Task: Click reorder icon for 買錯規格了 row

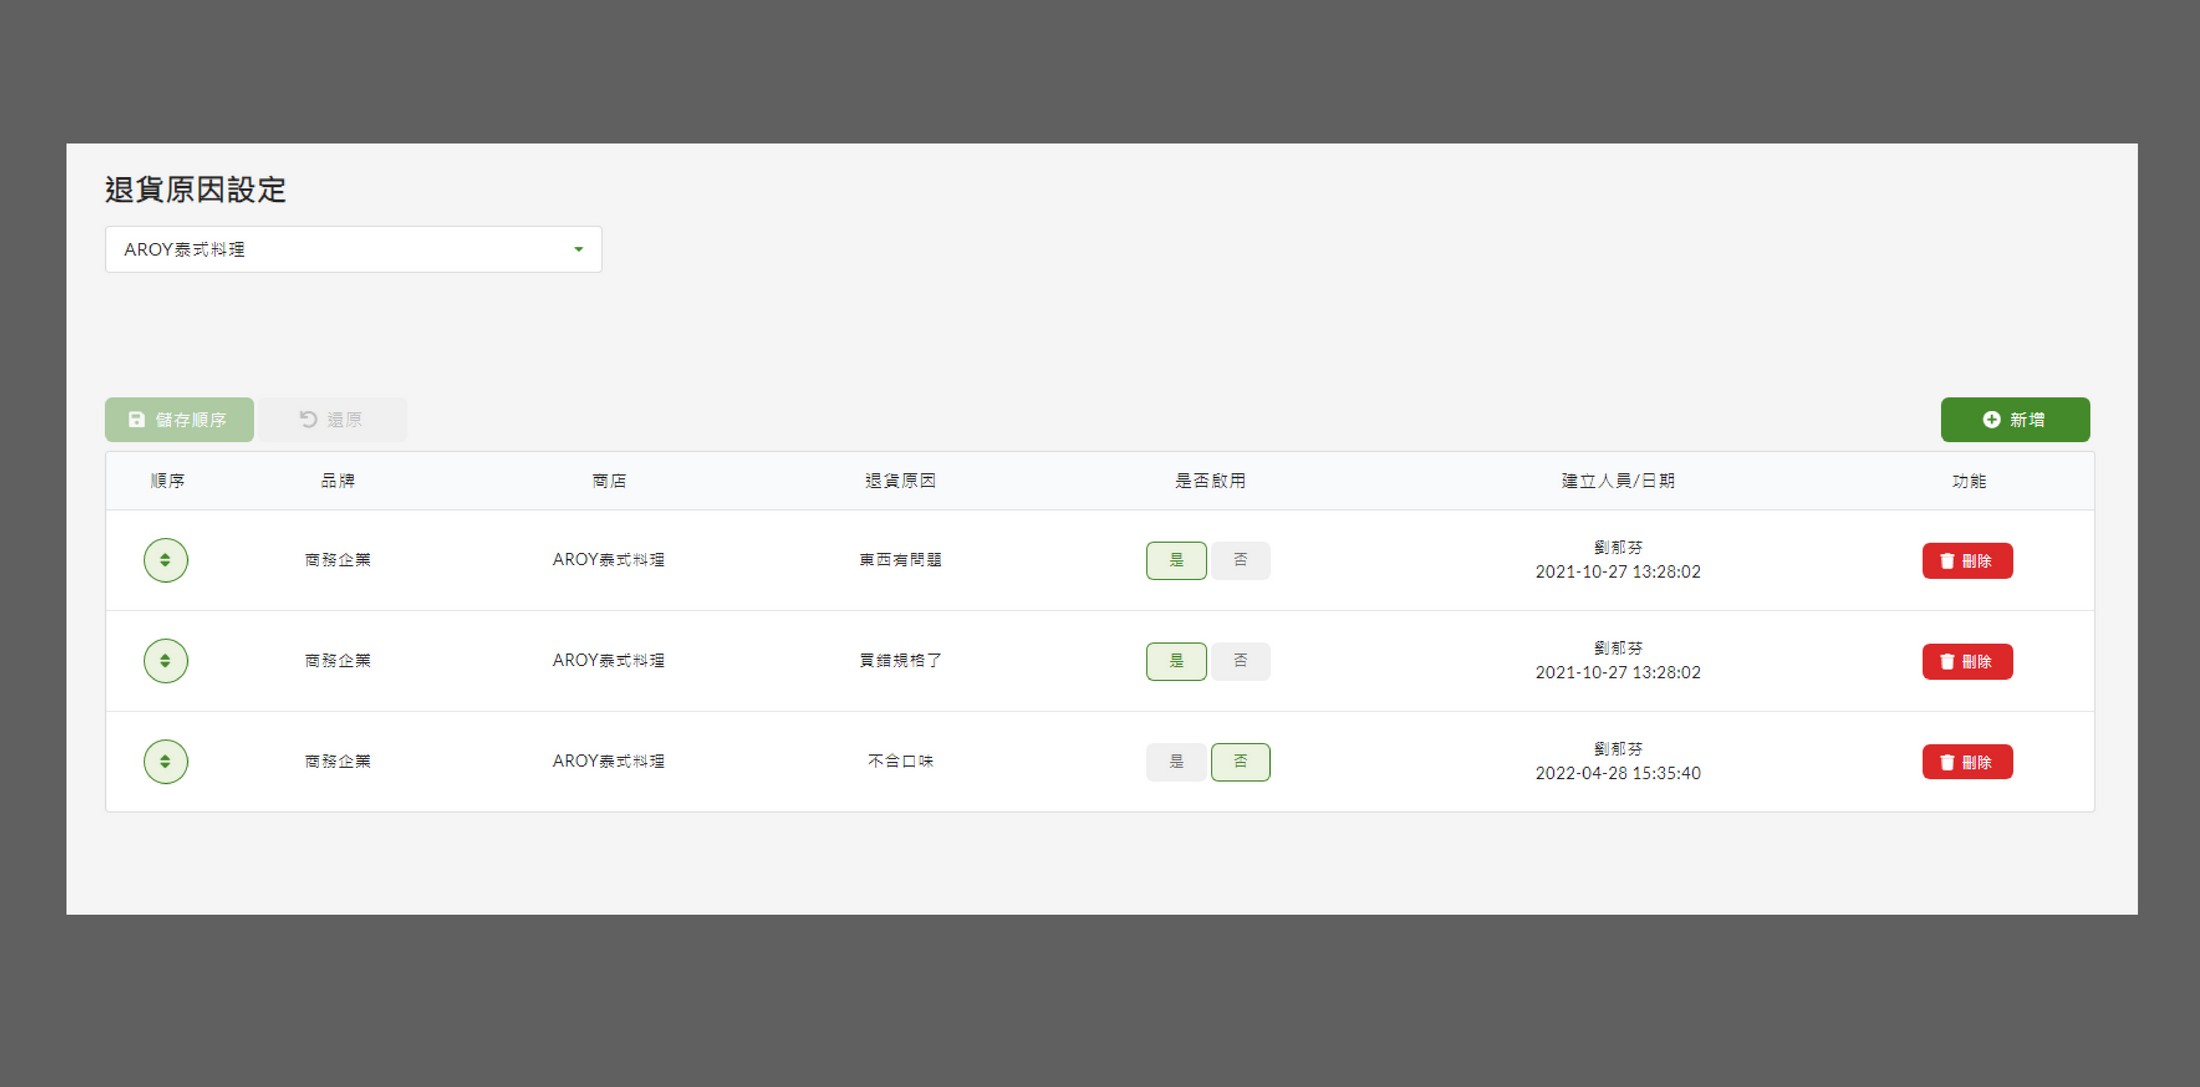Action: pyautogui.click(x=165, y=661)
